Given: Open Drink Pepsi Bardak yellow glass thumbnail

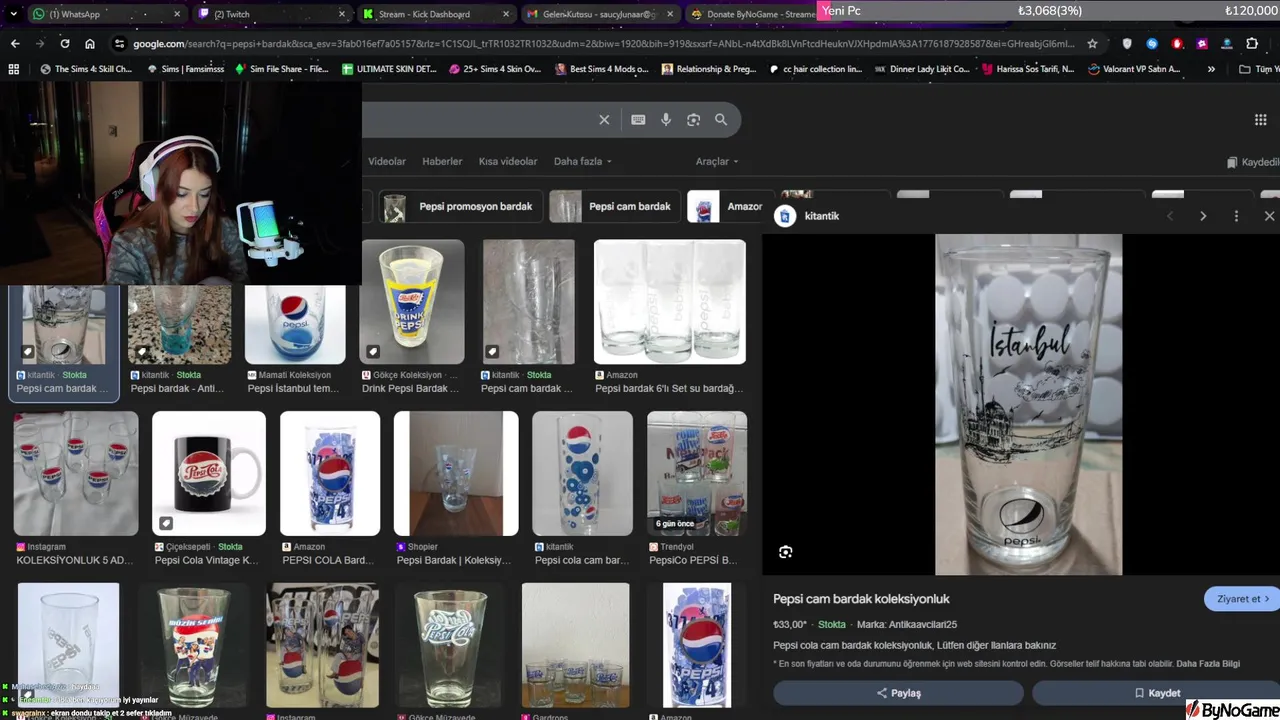Looking at the screenshot, I should tap(412, 301).
